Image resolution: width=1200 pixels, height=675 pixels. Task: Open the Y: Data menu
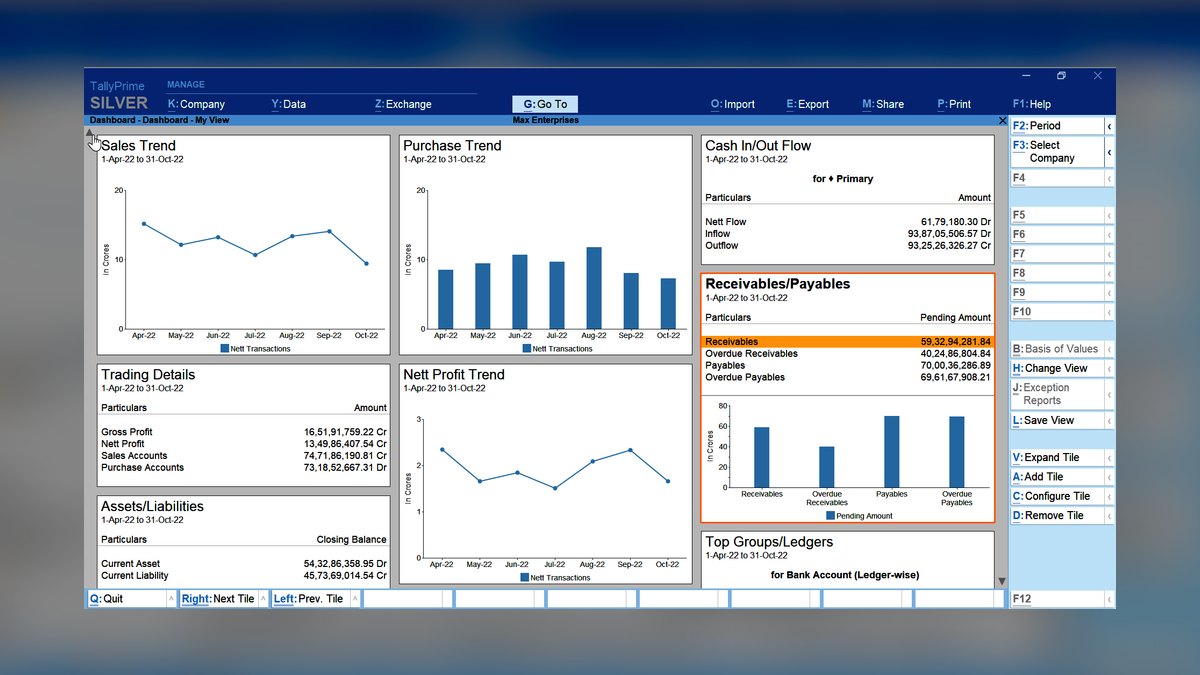(x=288, y=104)
